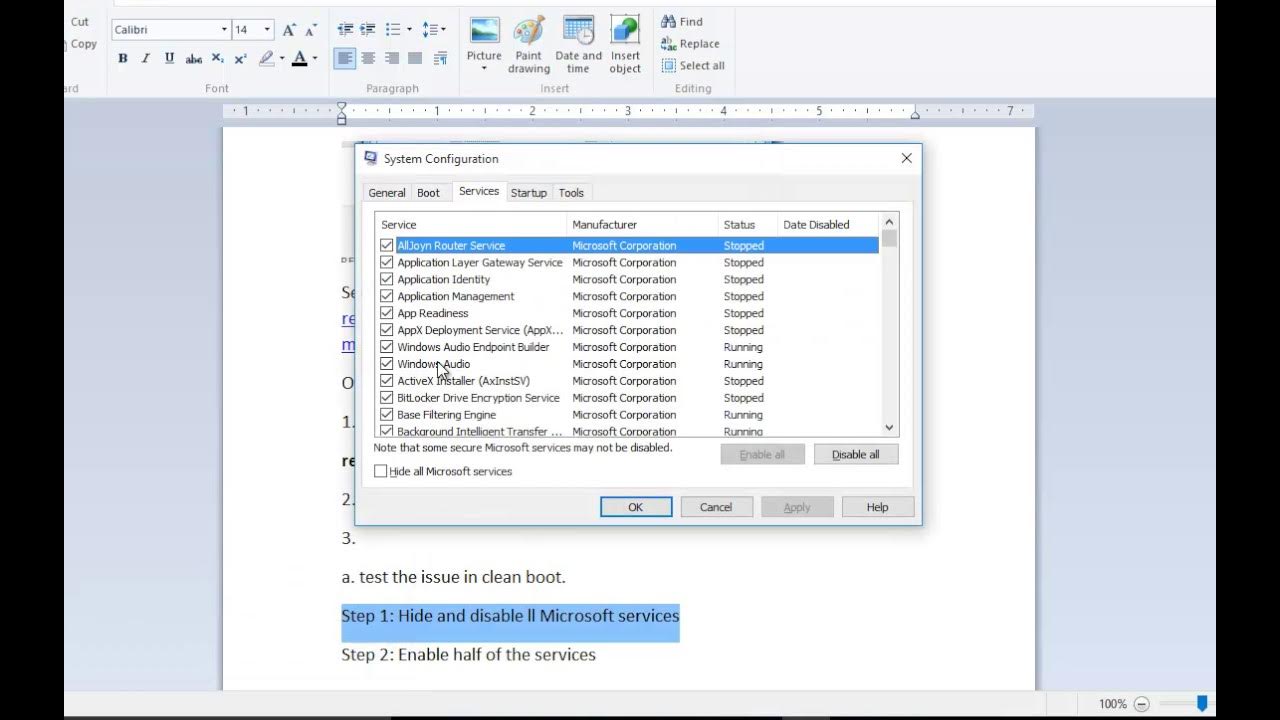This screenshot has width=1280, height=720.
Task: Uncheck AllJoyn Router Service
Action: [387, 245]
